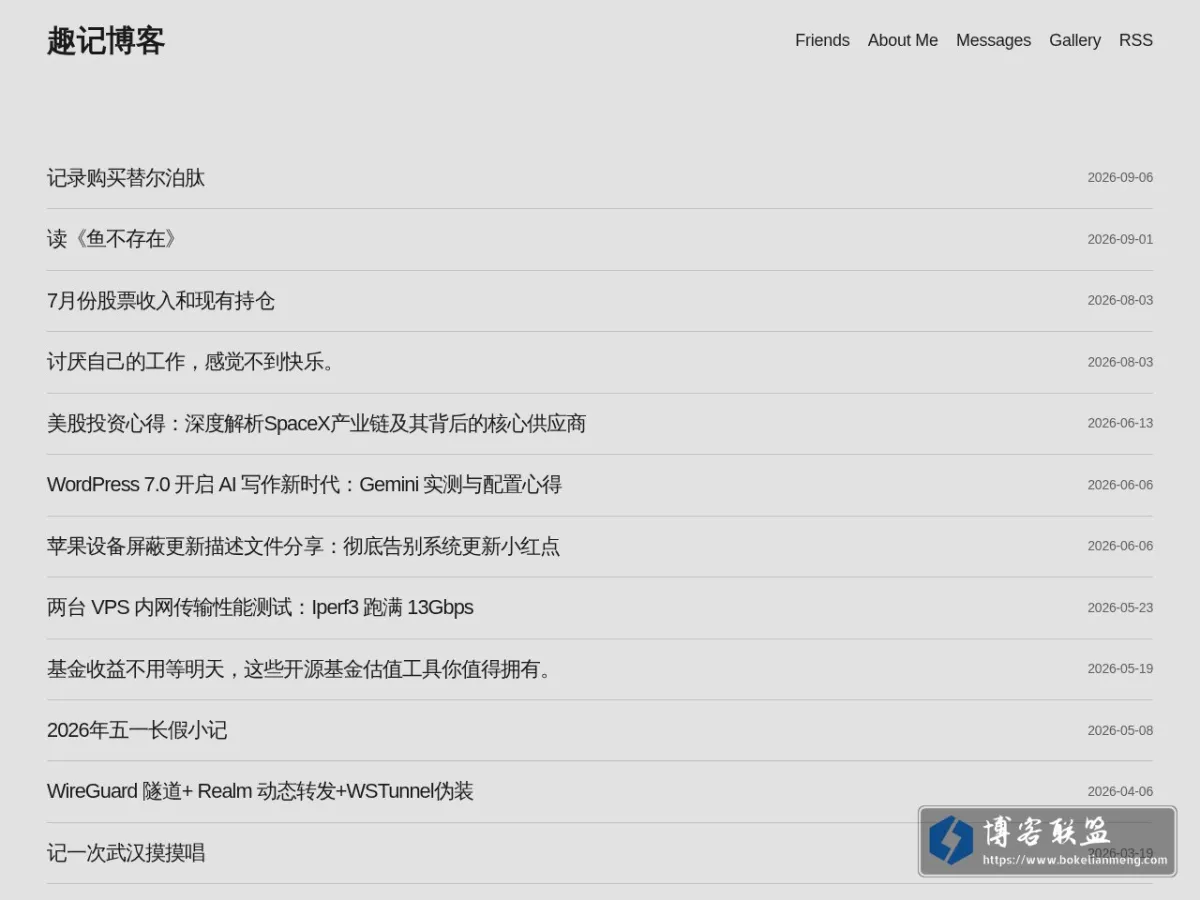View the Gallery page

tap(1075, 40)
